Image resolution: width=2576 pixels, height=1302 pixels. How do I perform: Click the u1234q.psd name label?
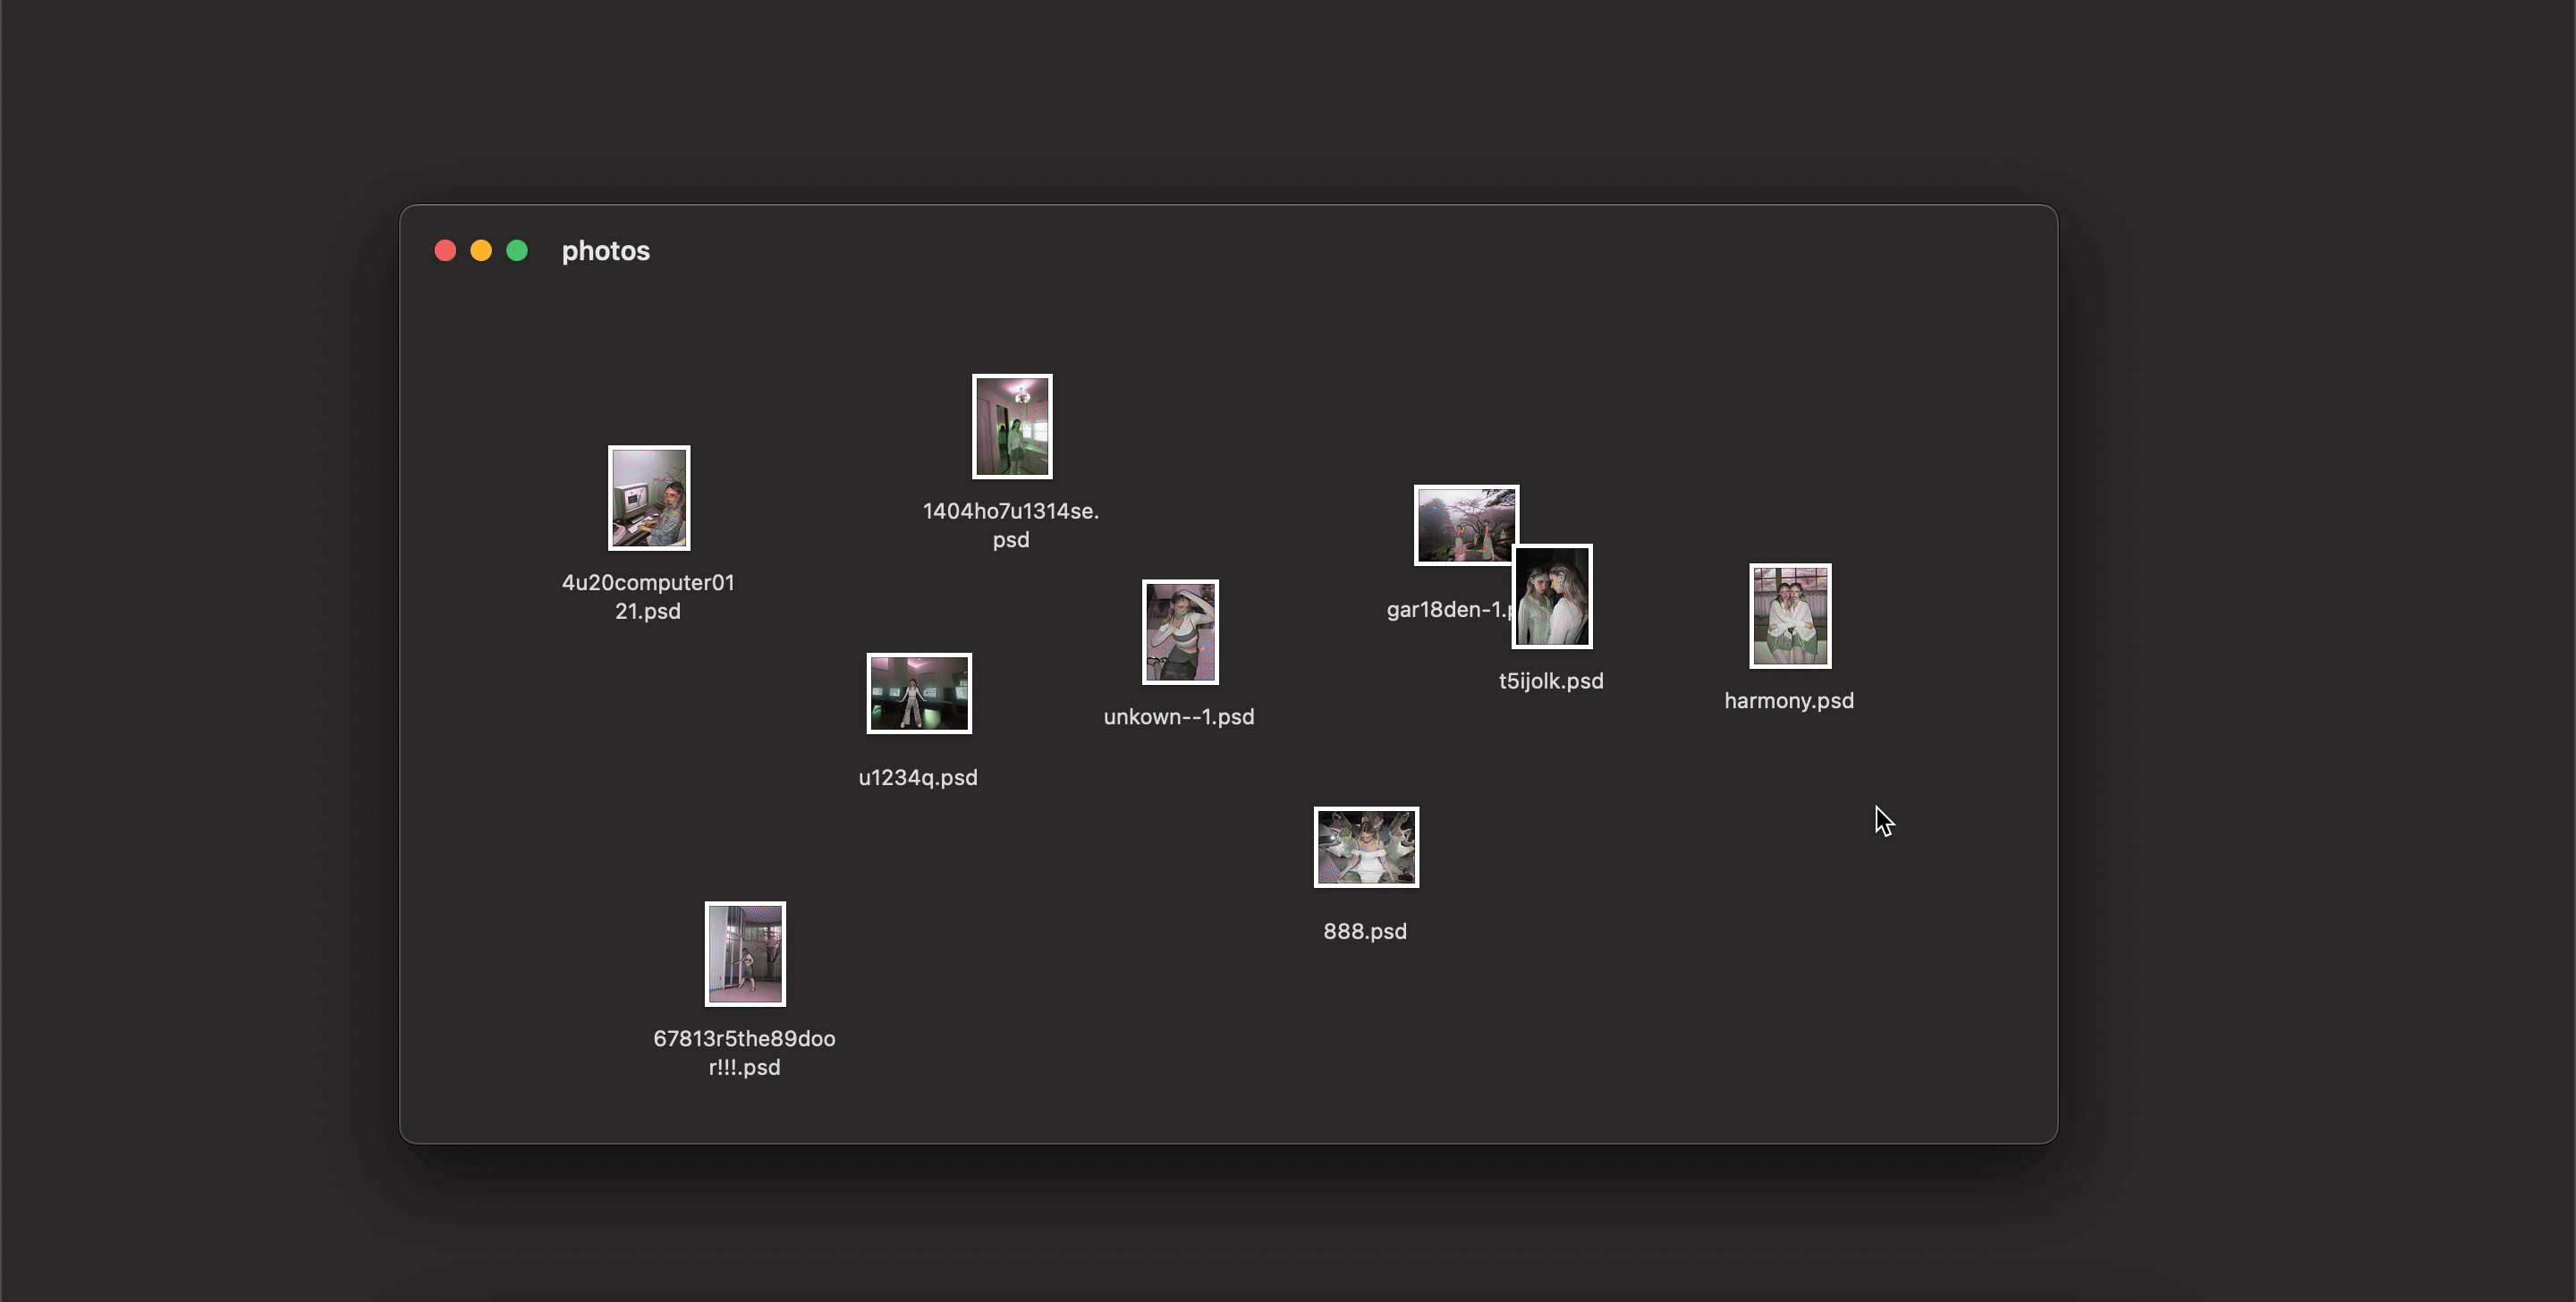point(918,778)
